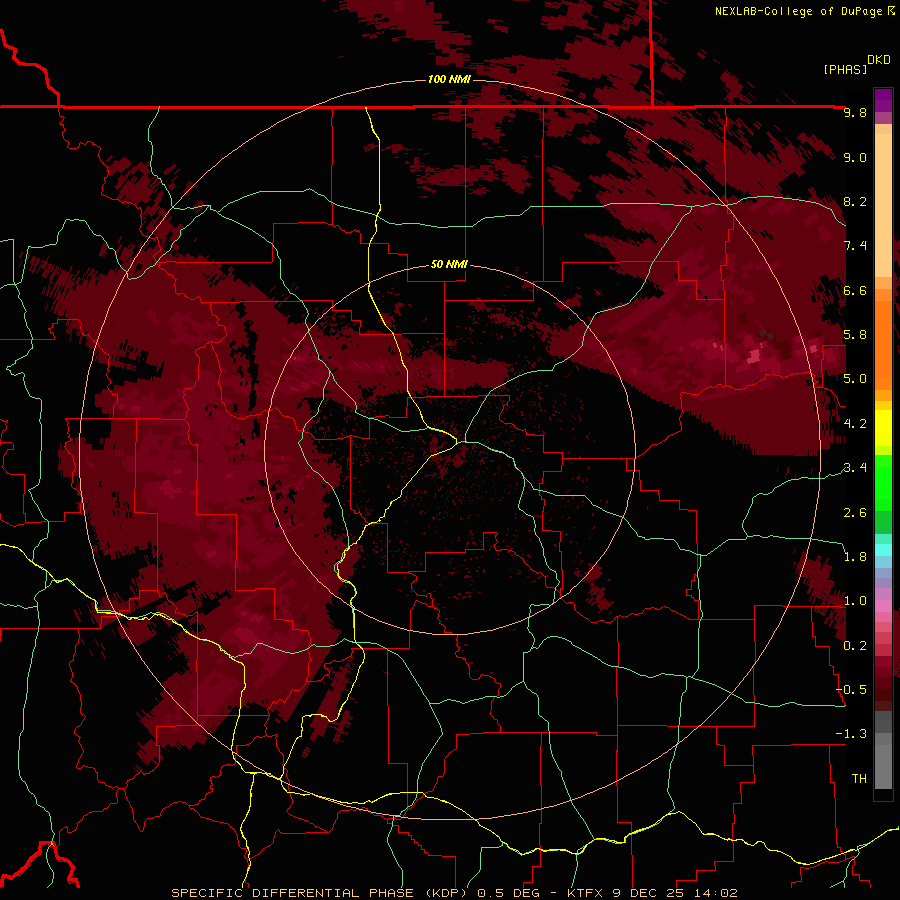Click the 9.8 scale value

tap(855, 112)
